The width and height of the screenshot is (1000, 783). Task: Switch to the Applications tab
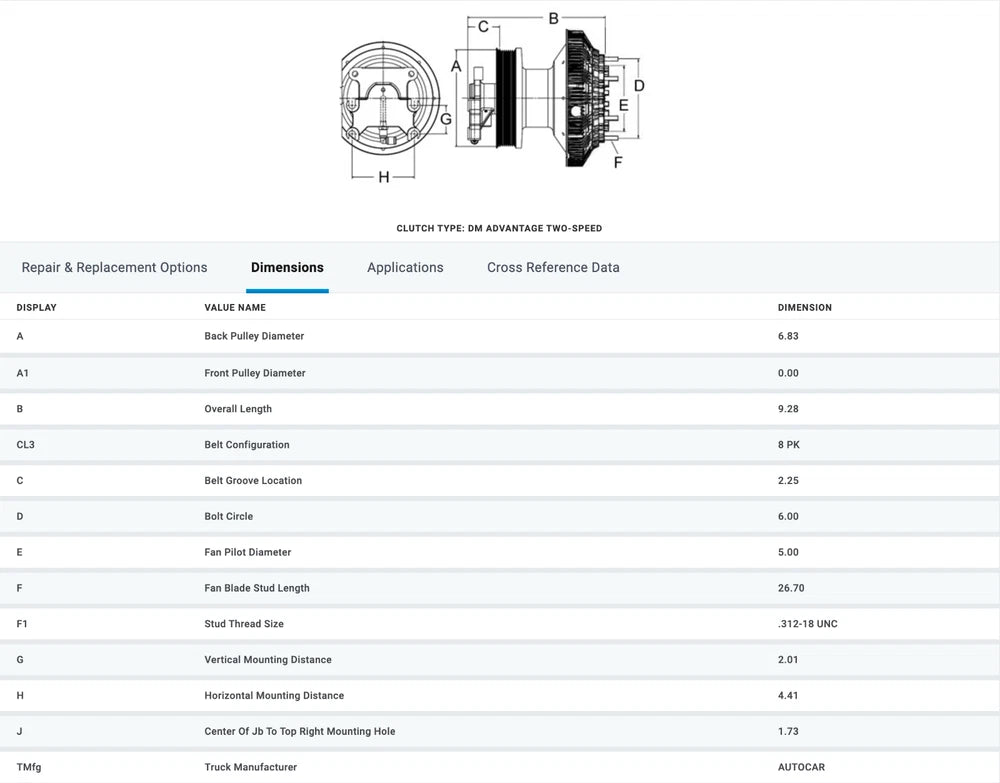[x=405, y=267]
